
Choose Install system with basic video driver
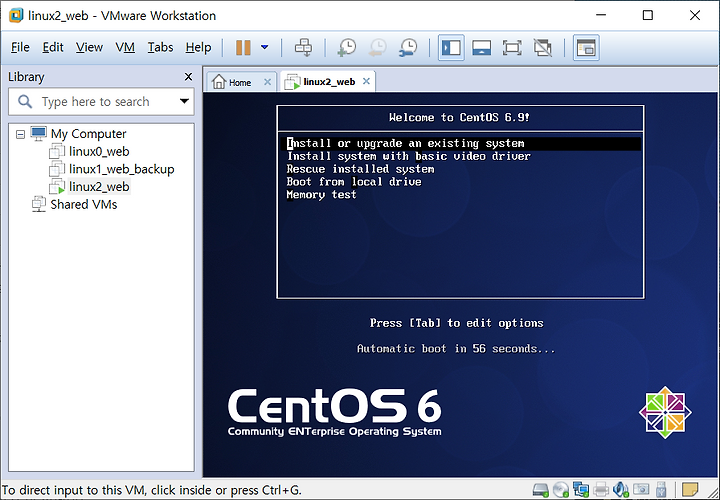[x=409, y=157]
